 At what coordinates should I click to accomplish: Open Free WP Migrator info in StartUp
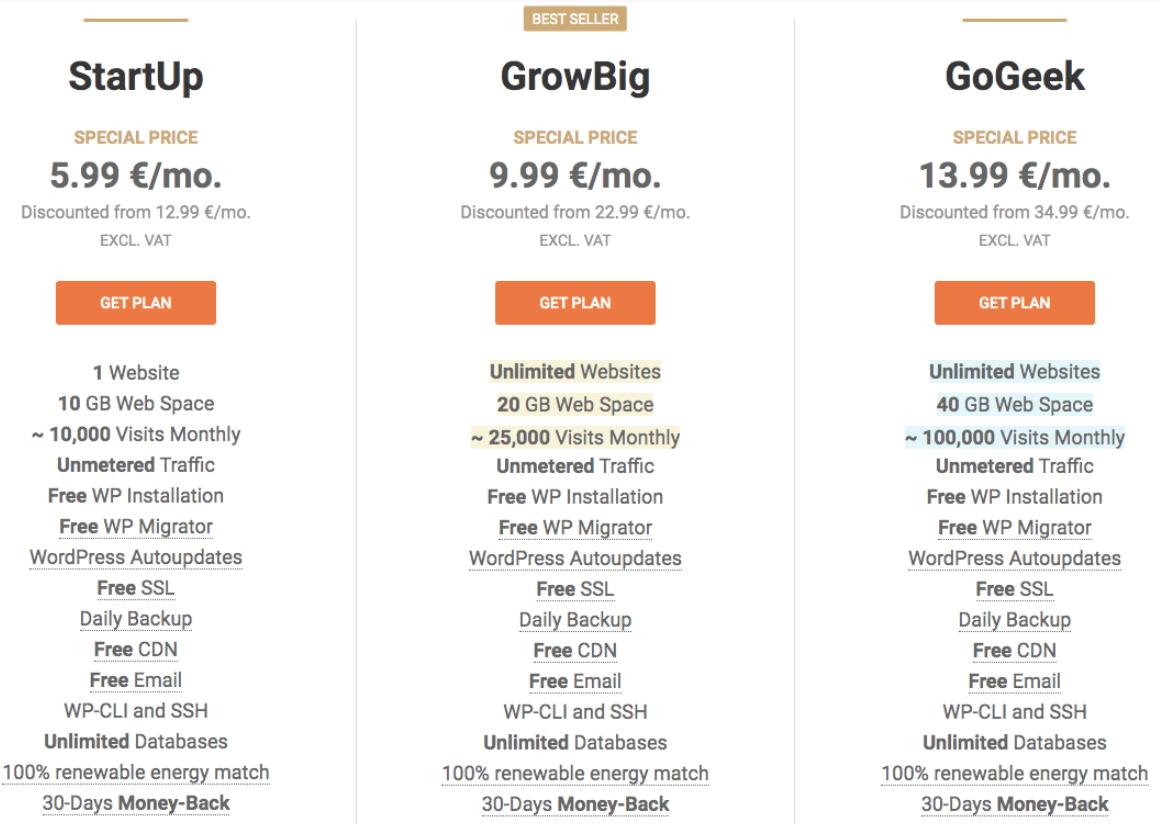click(x=136, y=527)
